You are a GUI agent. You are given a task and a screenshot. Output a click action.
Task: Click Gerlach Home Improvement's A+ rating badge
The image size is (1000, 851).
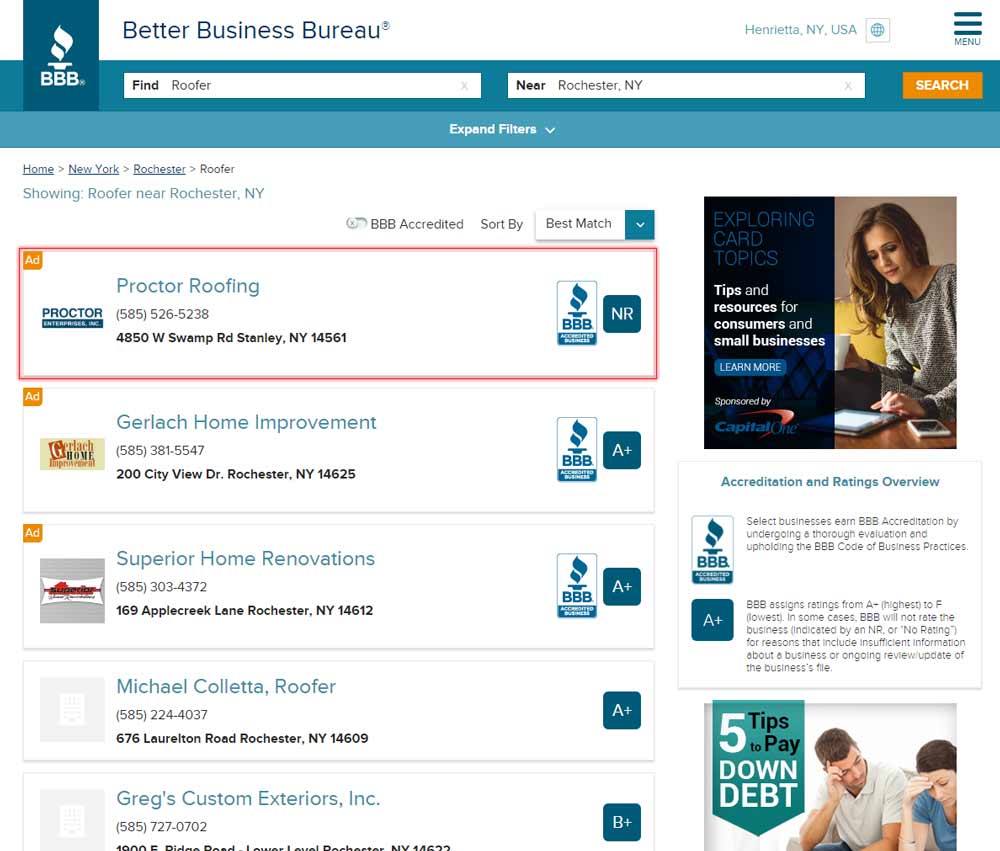[x=621, y=450]
